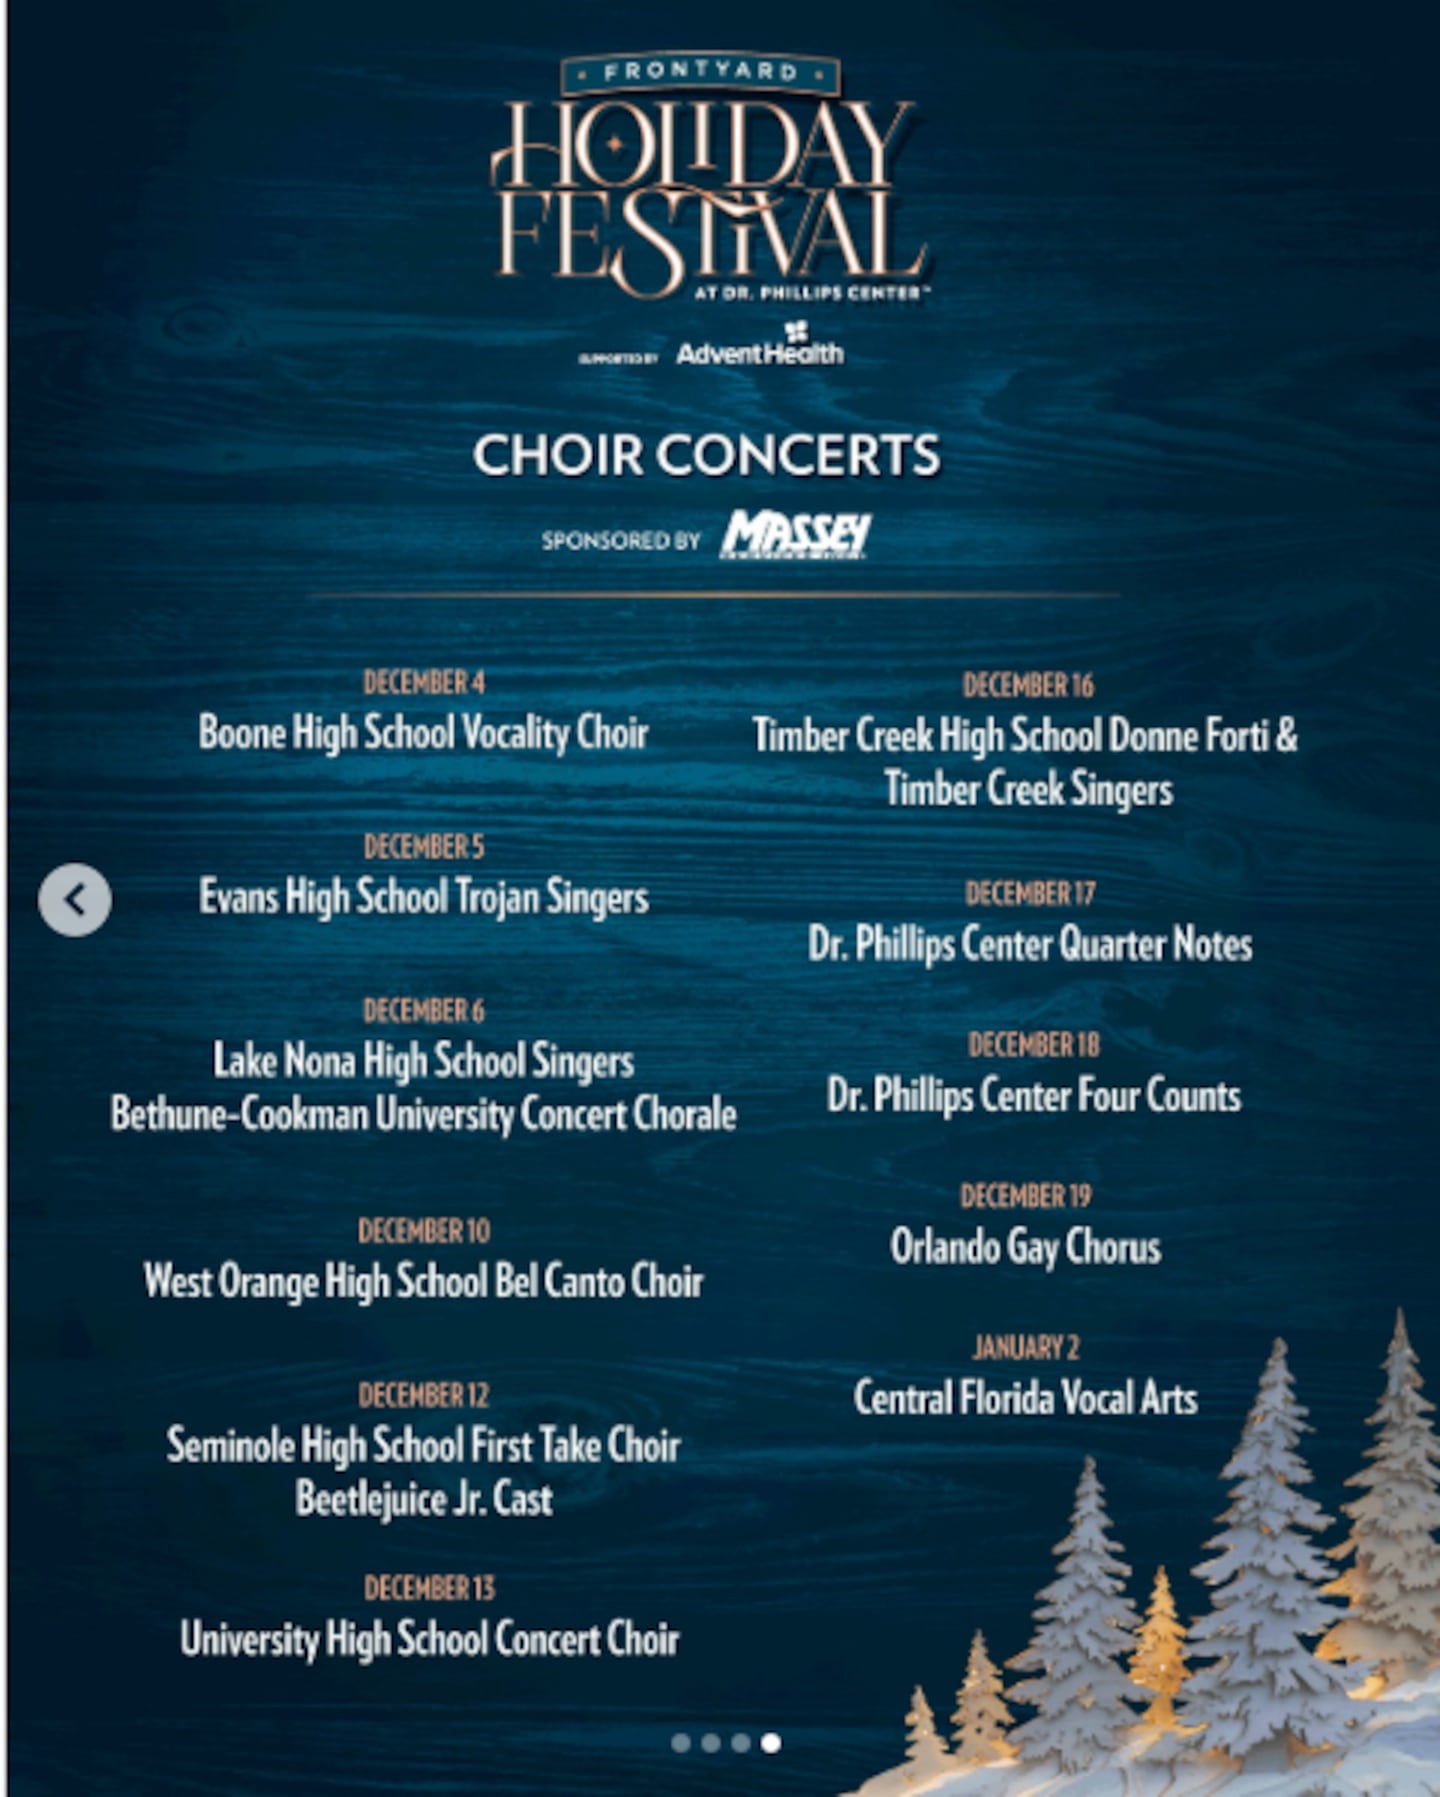Go to the first carousel dot

pos(681,1743)
